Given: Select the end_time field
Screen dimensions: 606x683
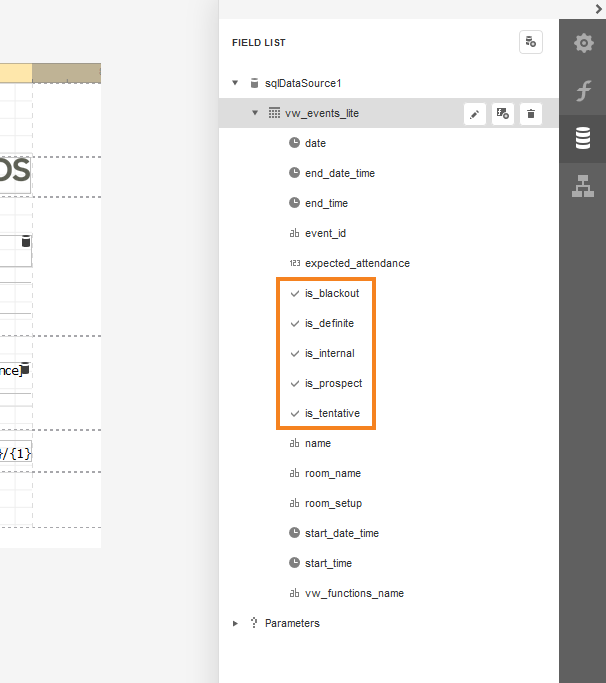Looking at the screenshot, I should (x=326, y=203).
